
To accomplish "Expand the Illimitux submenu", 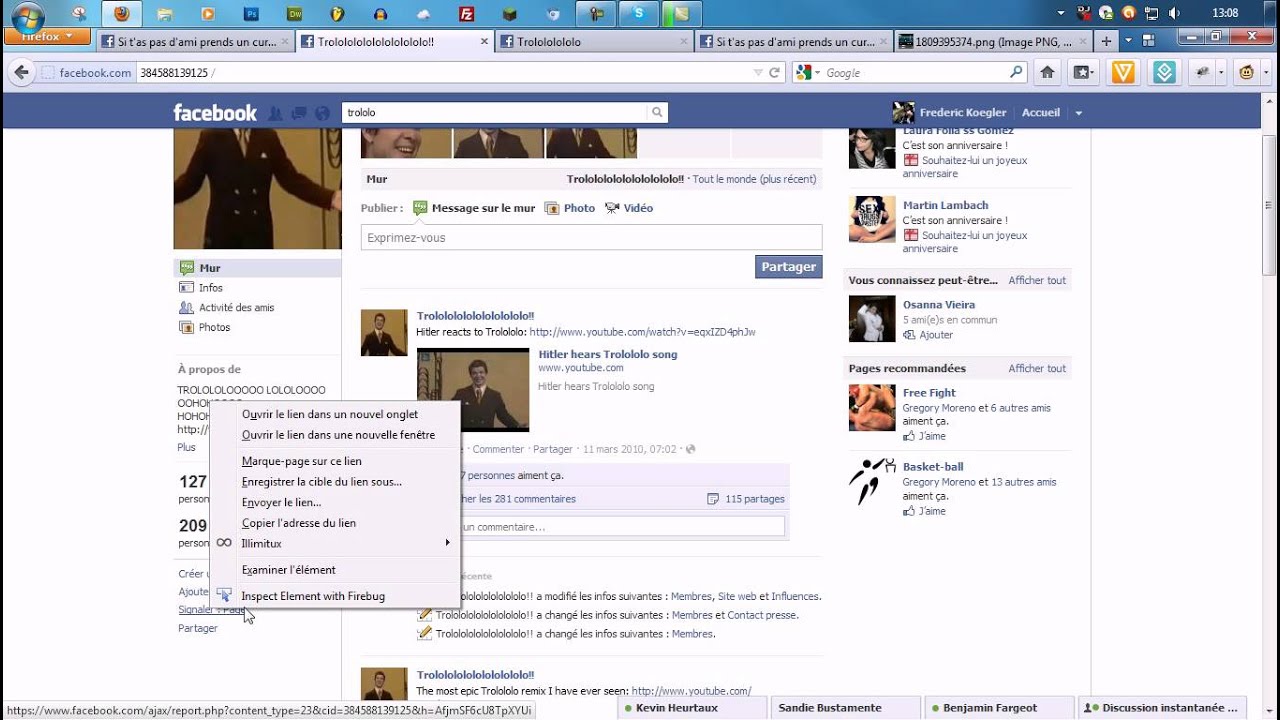I will 335,543.
